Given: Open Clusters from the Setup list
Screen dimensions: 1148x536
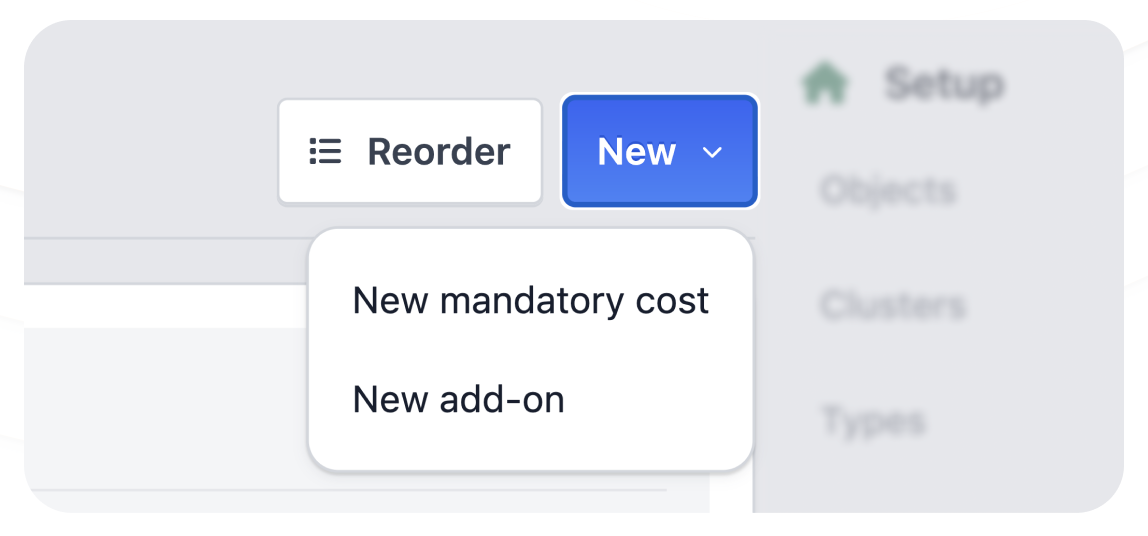Looking at the screenshot, I should tap(893, 305).
